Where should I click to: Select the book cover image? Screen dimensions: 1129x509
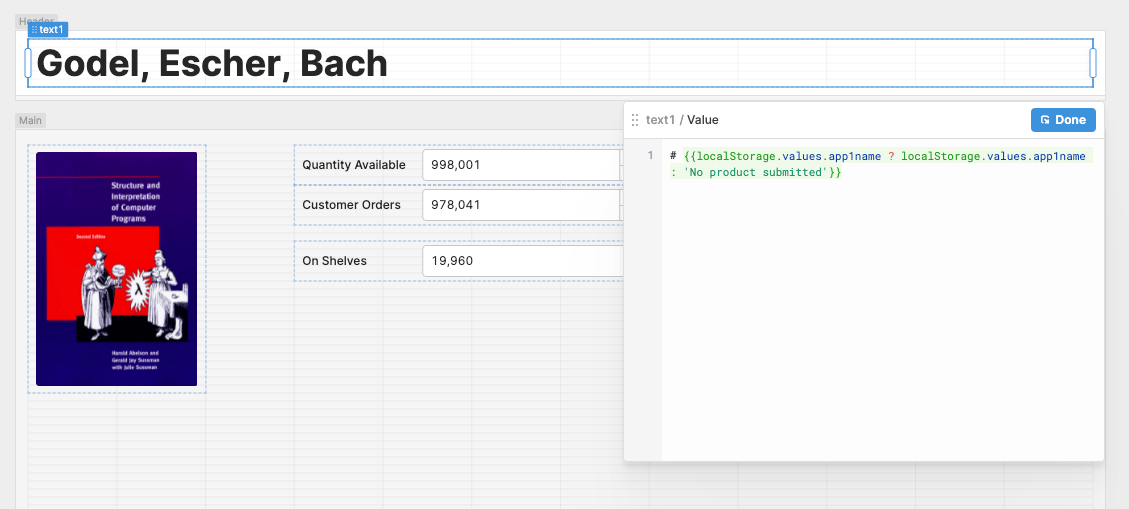[x=117, y=269]
